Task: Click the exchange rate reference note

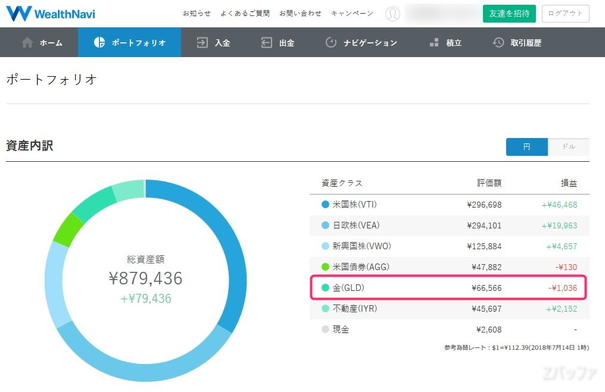Action: [517, 348]
